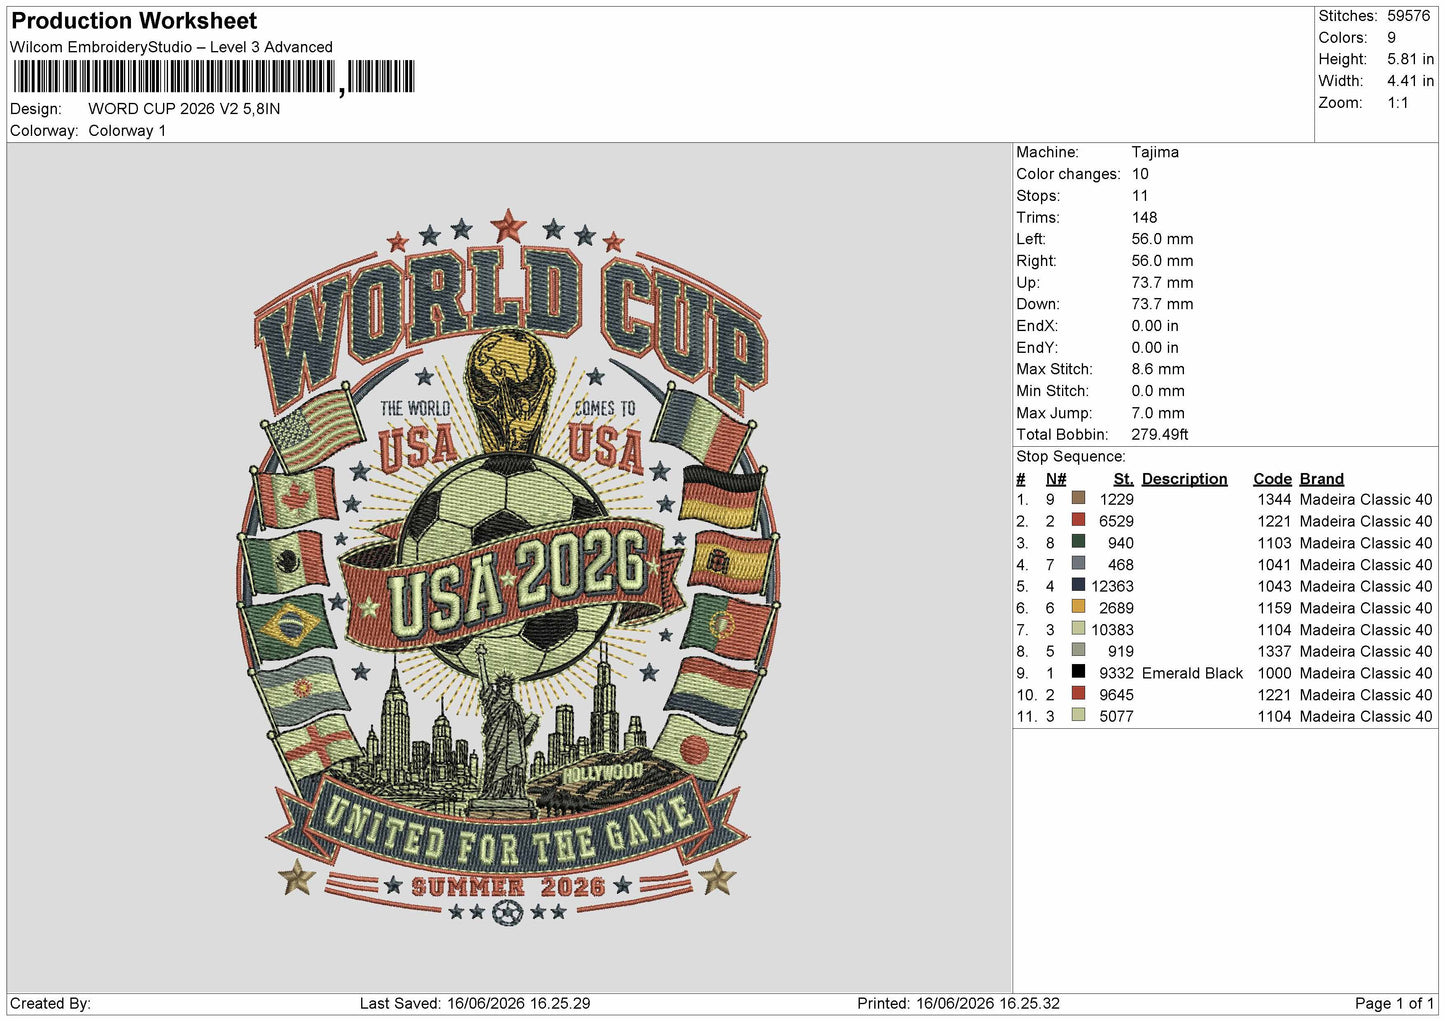Click the 'St.' column header
This screenshot has height=1021, width=1445.
click(1123, 479)
